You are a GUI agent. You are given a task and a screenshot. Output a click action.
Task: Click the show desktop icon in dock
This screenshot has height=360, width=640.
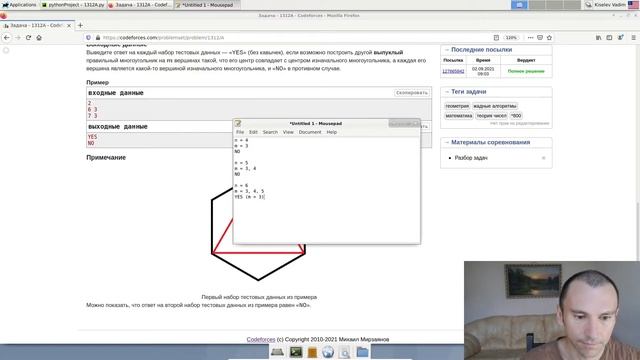[x=277, y=352]
